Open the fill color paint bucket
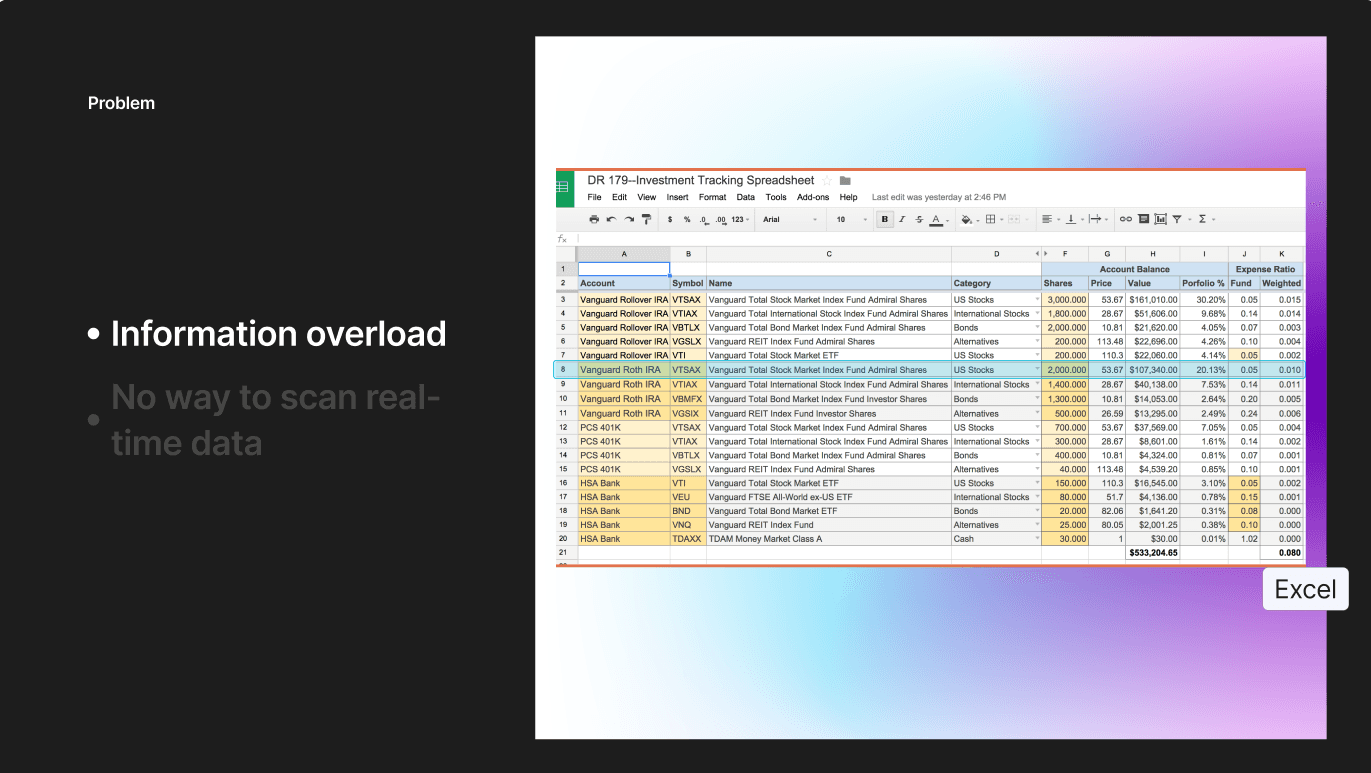1371x773 pixels. click(968, 219)
